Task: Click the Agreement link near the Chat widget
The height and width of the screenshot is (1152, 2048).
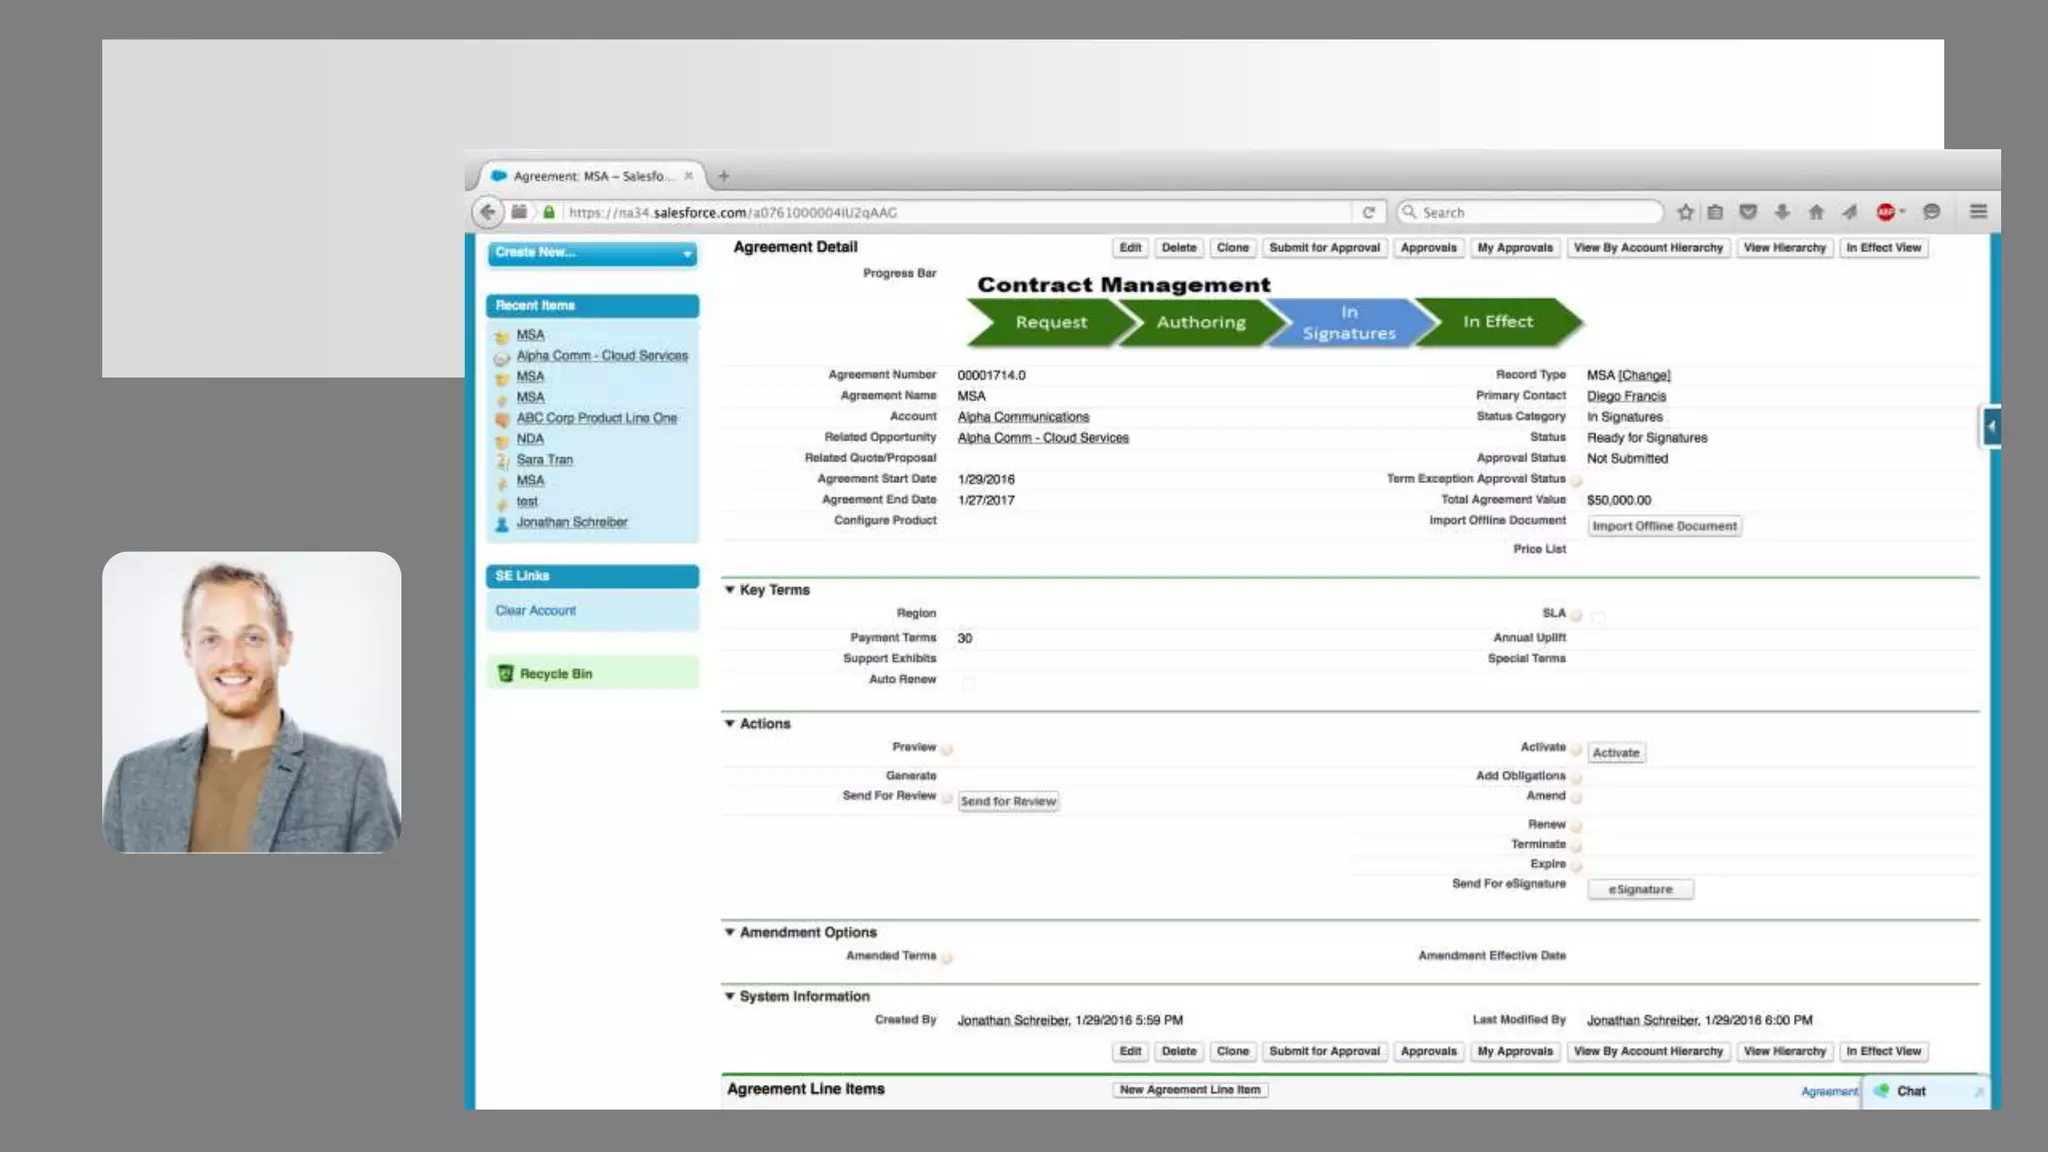Action: 1829,1092
